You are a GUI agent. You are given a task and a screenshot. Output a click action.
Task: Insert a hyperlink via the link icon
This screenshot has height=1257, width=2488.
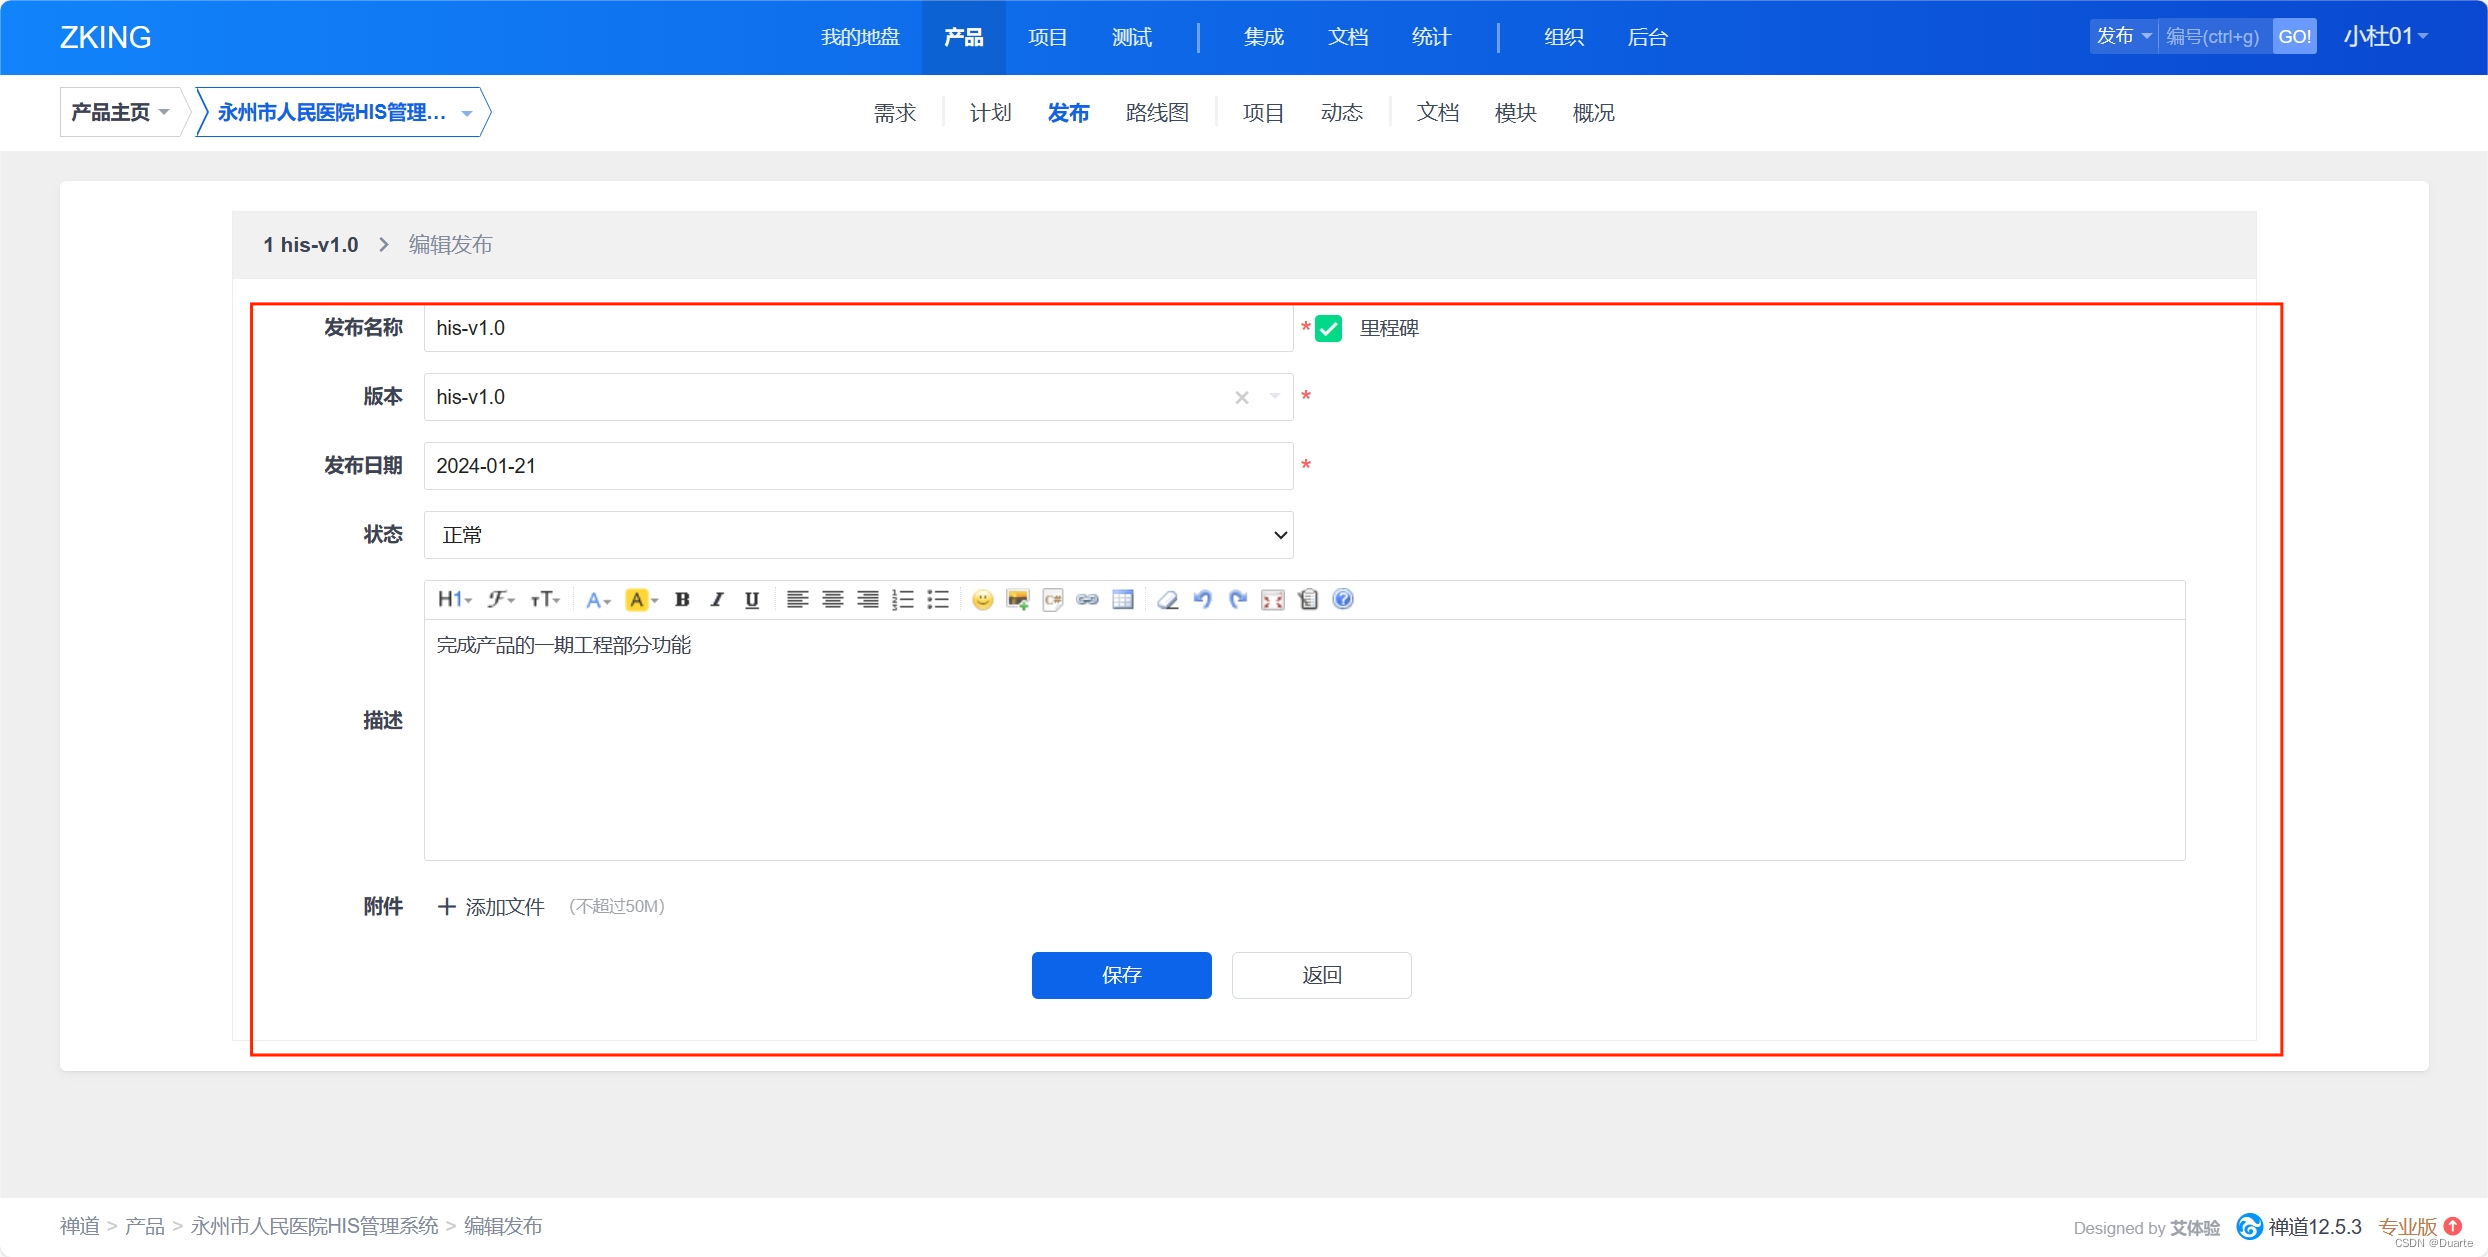1088,600
